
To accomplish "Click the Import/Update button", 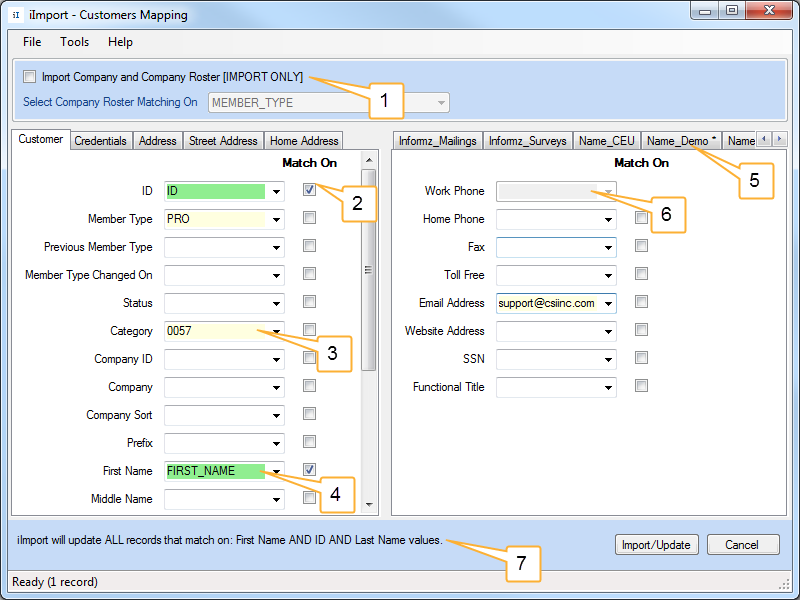I will [656, 545].
